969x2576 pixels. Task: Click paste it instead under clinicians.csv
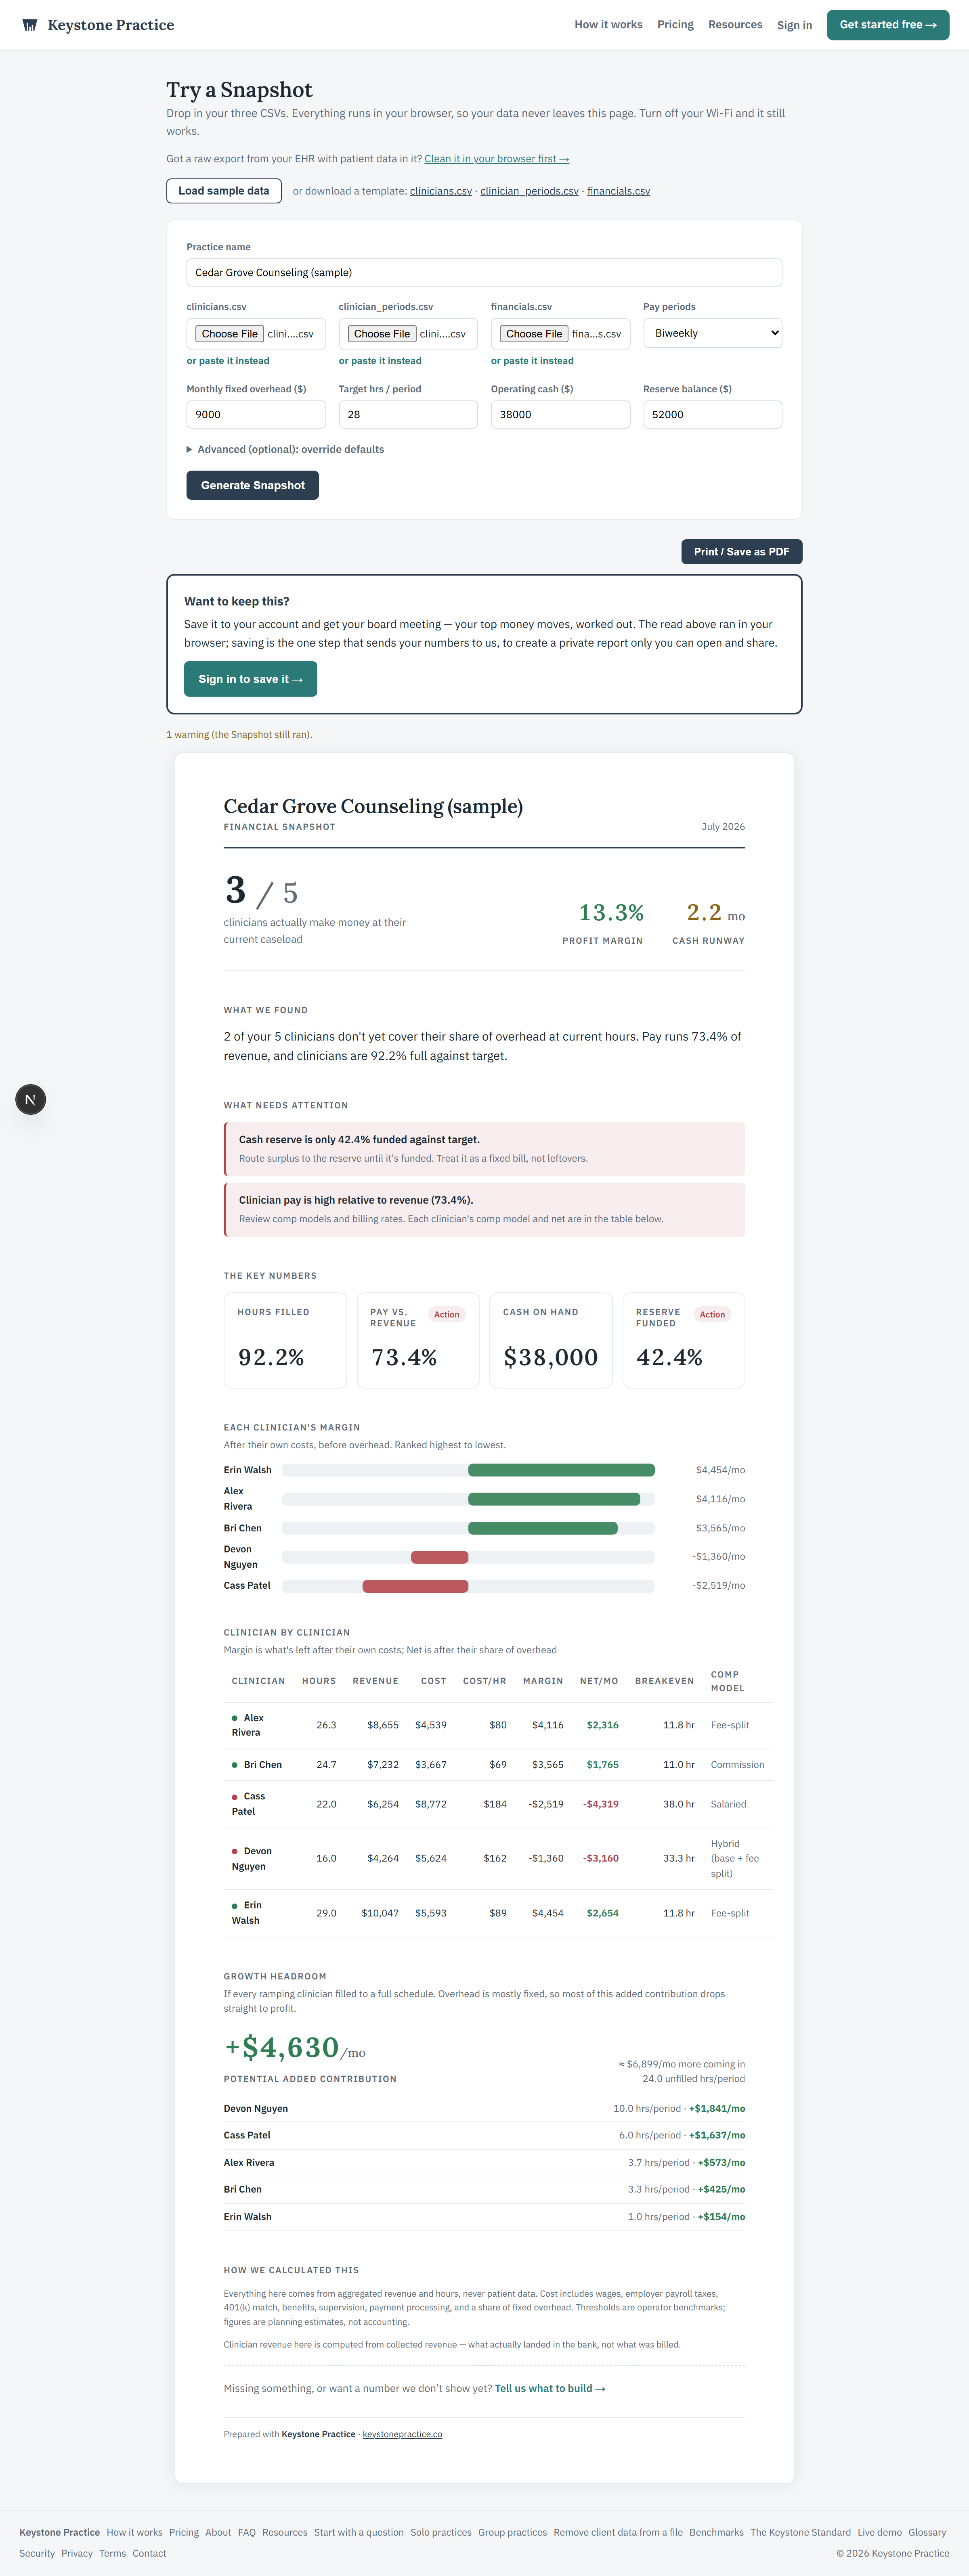tap(228, 361)
